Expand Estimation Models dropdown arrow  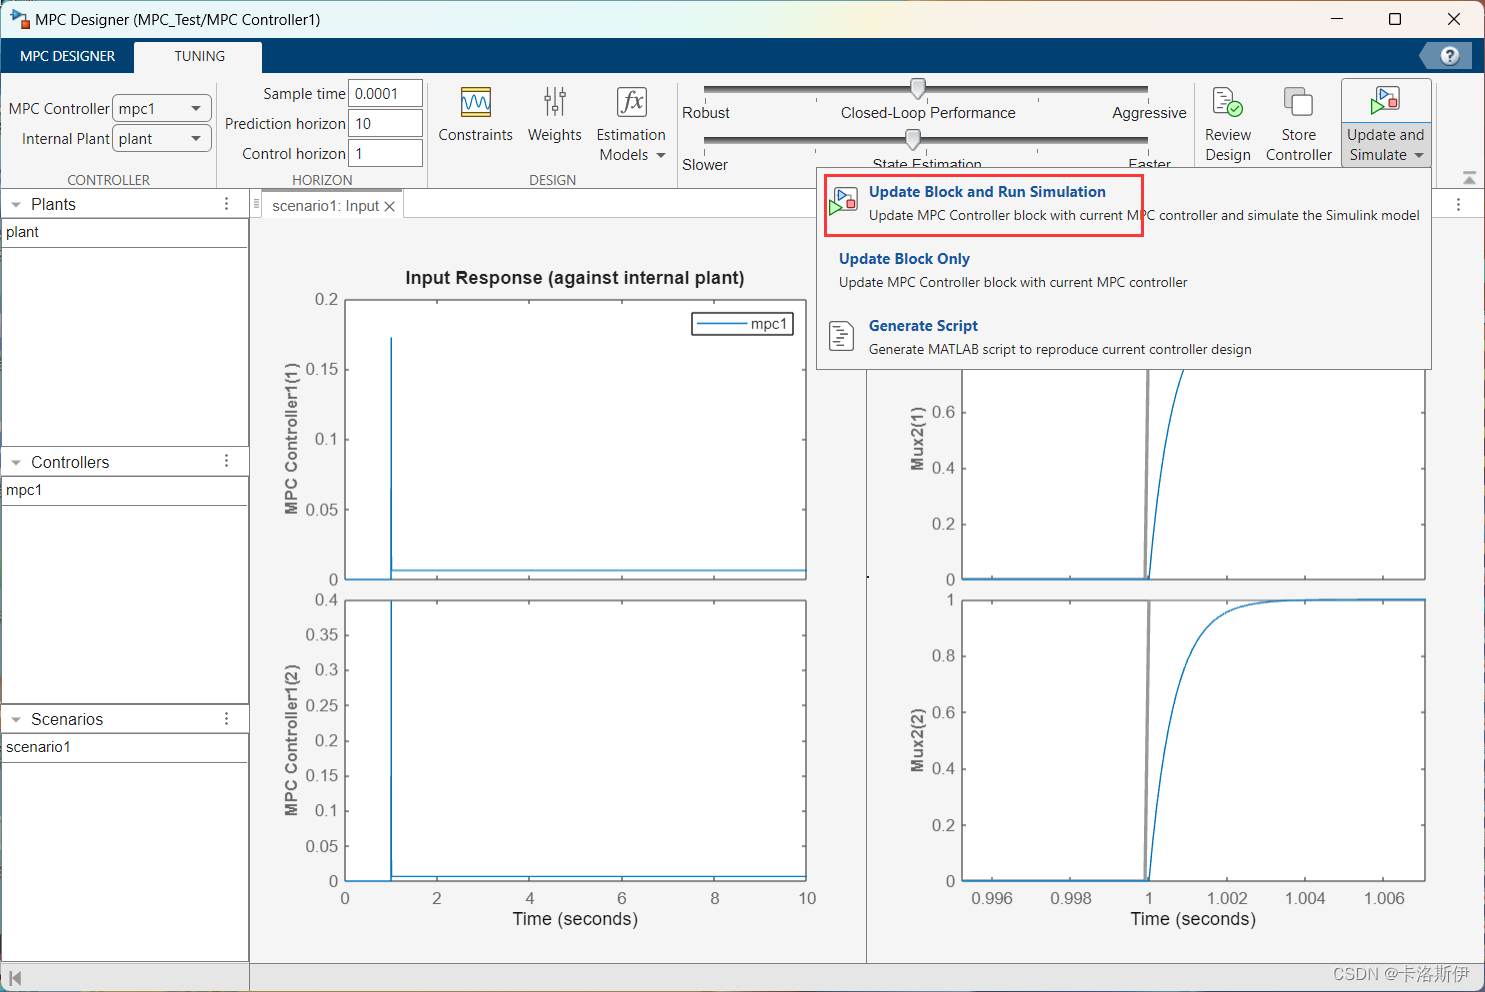coord(661,155)
